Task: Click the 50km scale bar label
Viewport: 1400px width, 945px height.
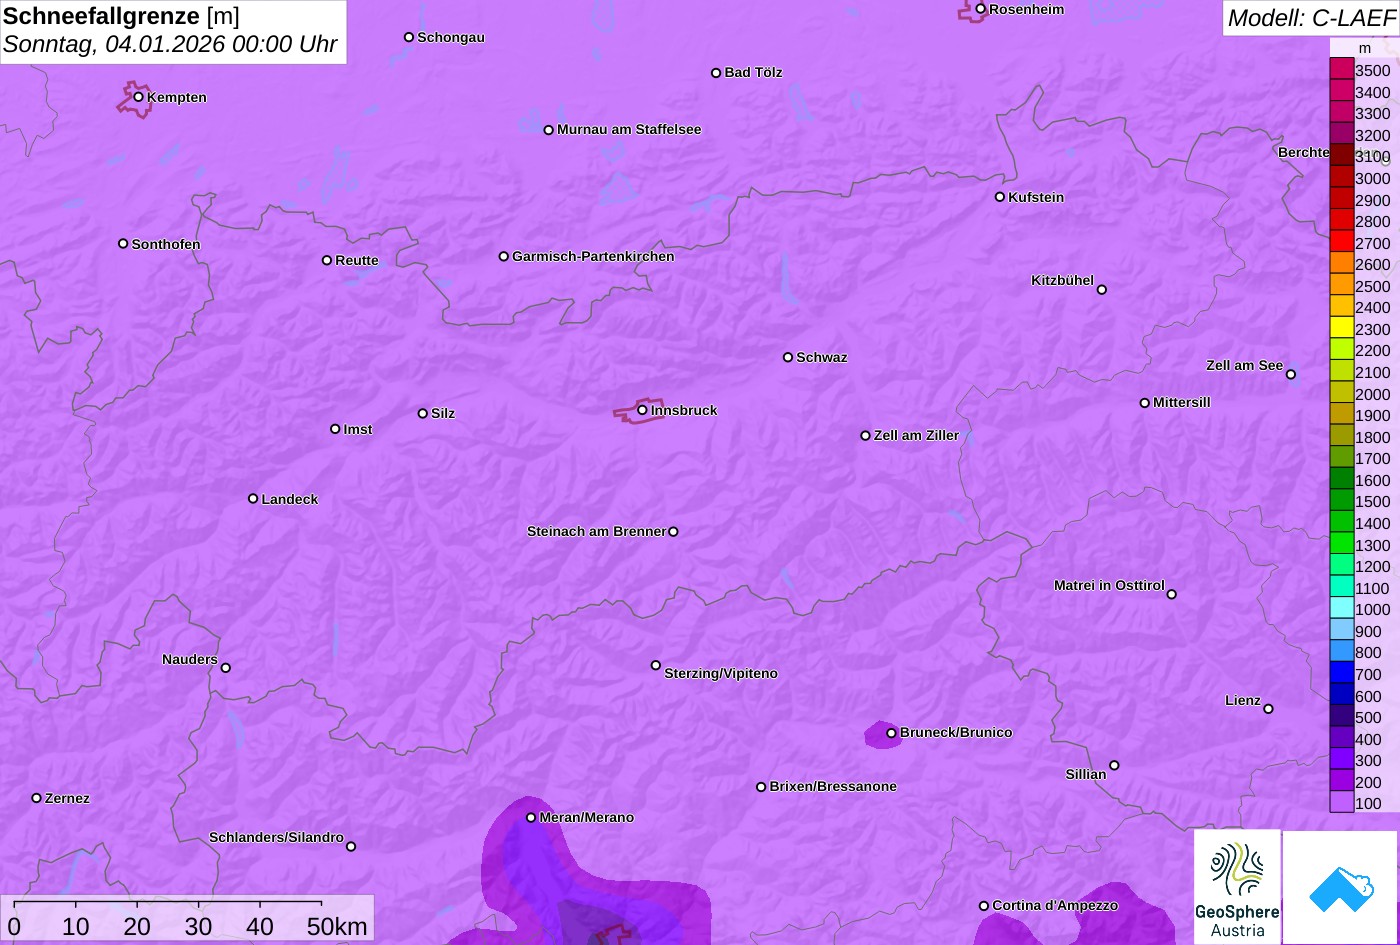Action: point(337,926)
